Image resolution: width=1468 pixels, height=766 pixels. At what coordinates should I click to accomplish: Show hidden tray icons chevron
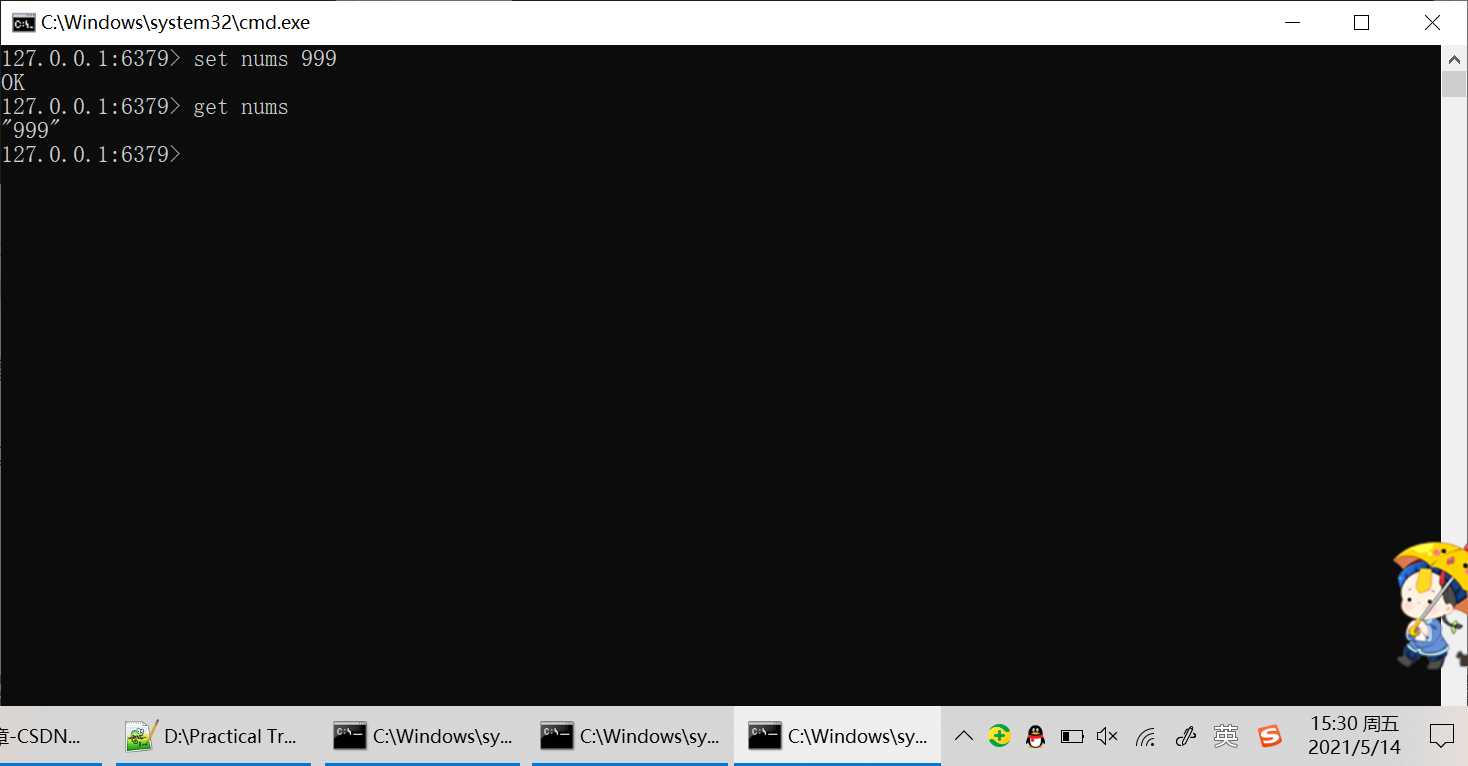pyautogui.click(x=964, y=736)
